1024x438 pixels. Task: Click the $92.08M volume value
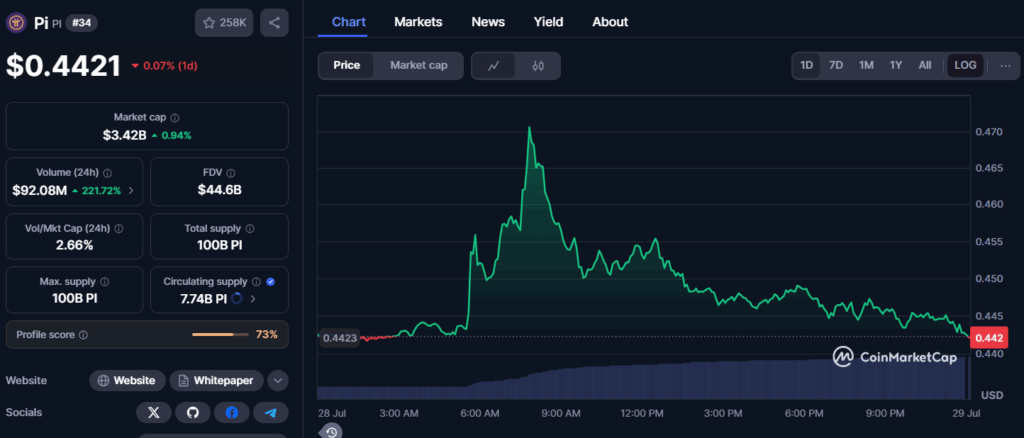(40, 191)
